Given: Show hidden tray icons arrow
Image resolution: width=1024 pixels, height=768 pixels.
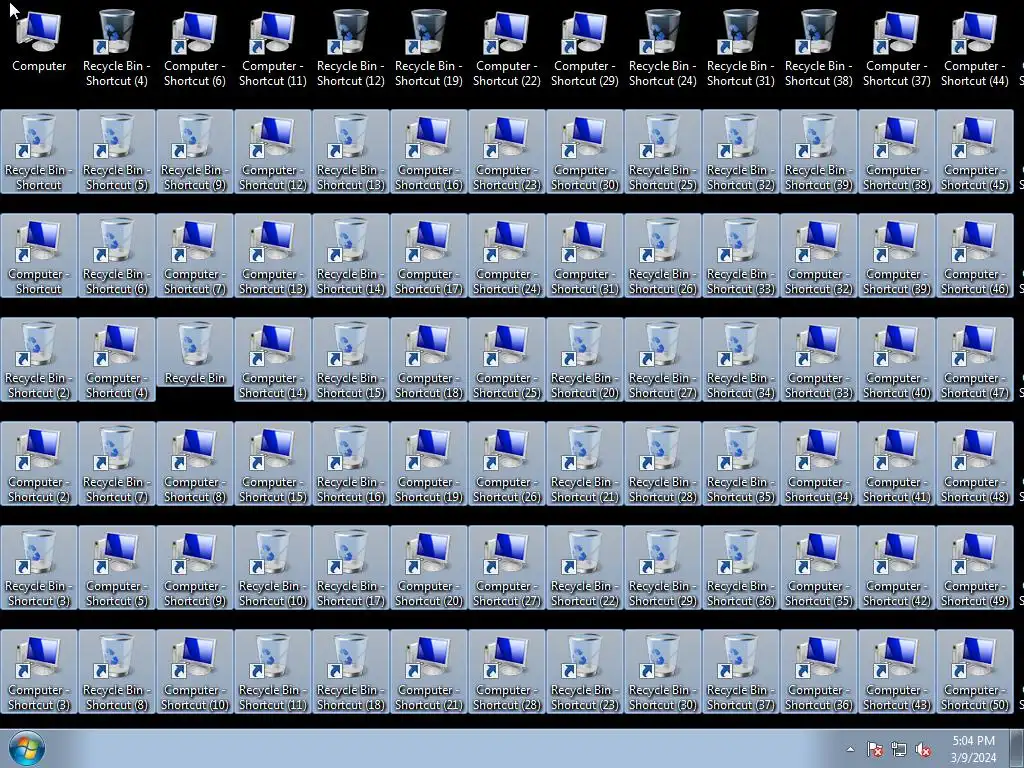Looking at the screenshot, I should coord(850,749).
